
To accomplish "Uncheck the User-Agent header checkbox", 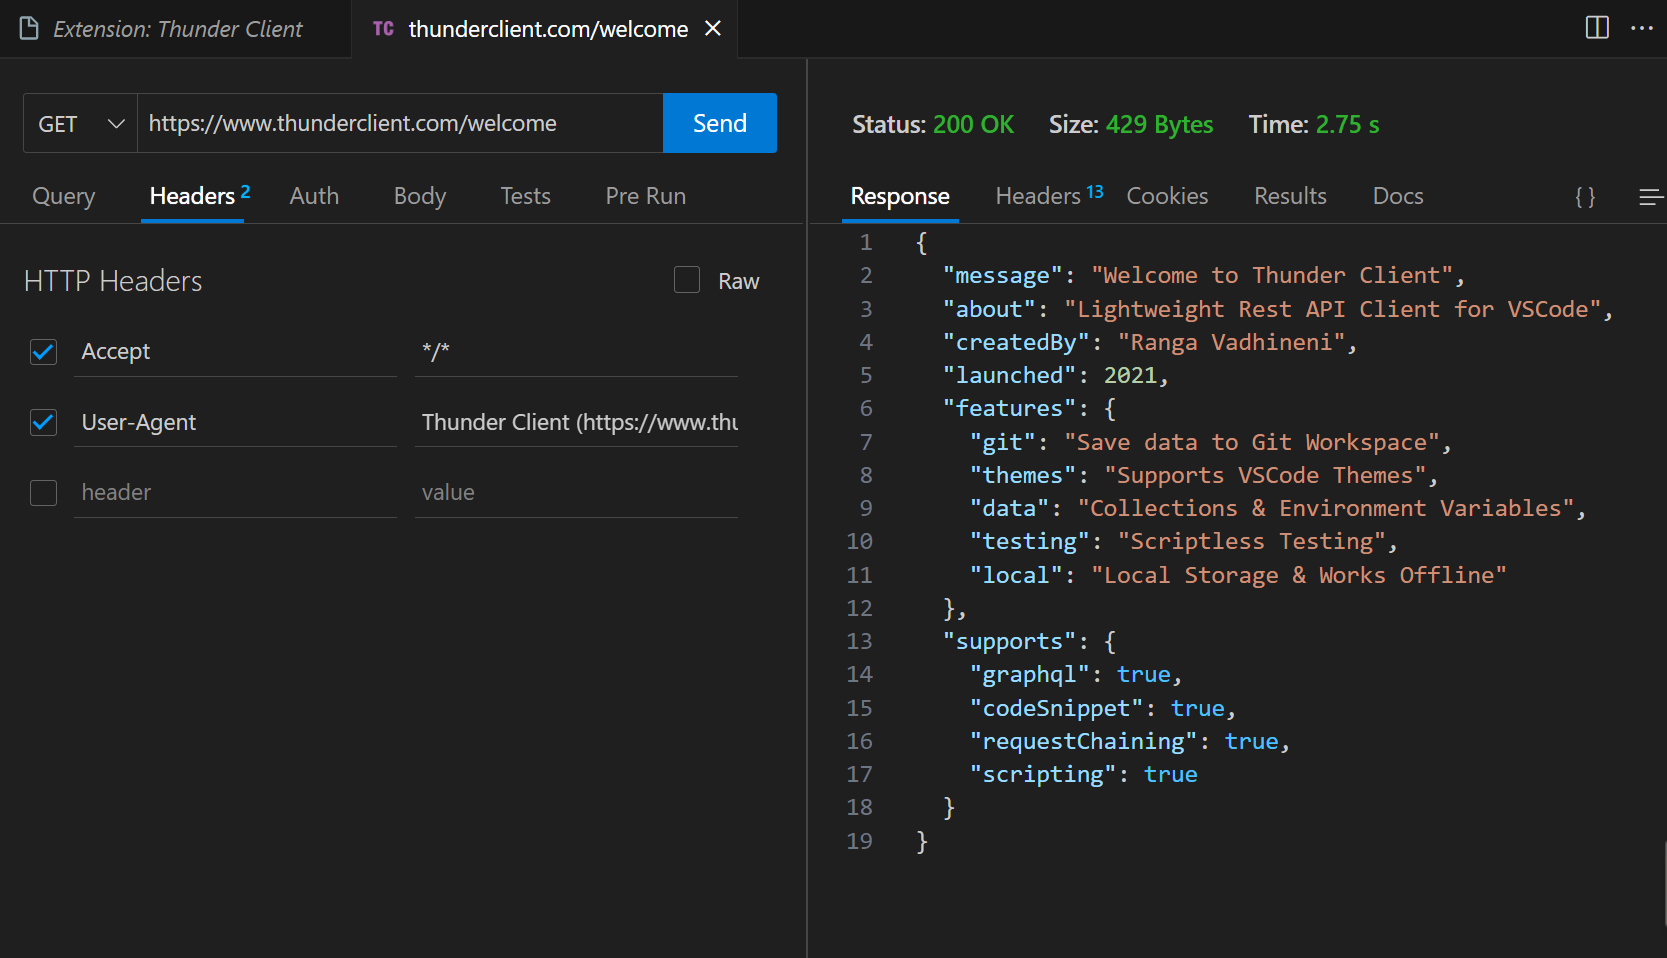I will (43, 422).
